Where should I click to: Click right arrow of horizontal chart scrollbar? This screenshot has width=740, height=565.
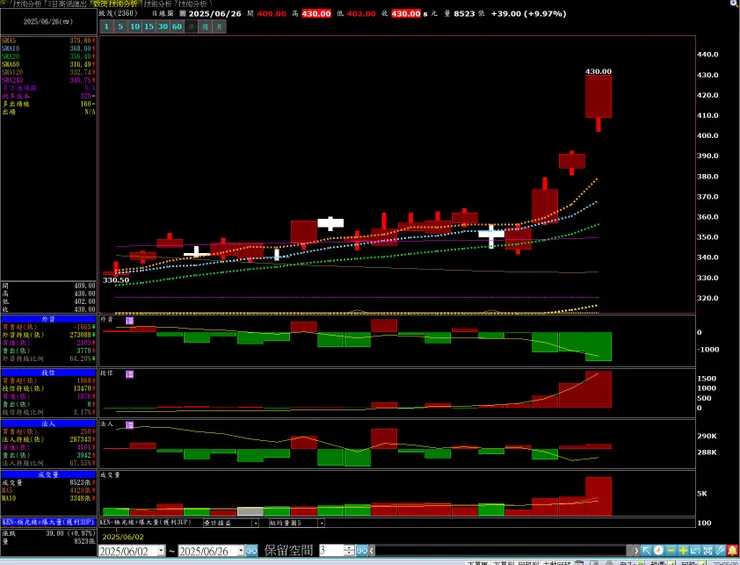click(x=636, y=550)
